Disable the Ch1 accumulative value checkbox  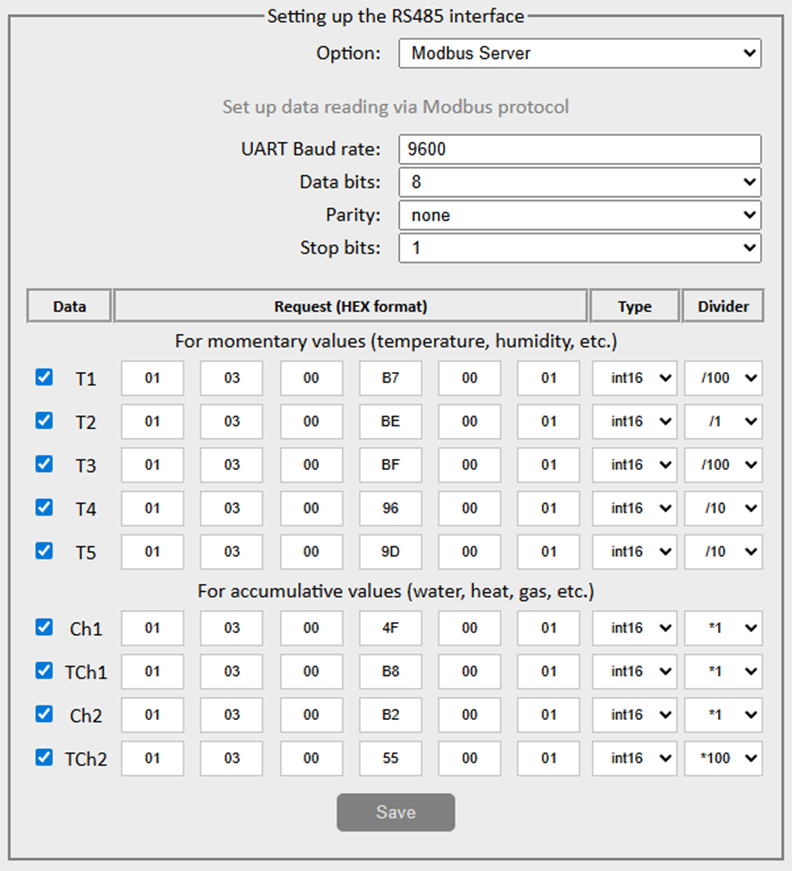44,627
